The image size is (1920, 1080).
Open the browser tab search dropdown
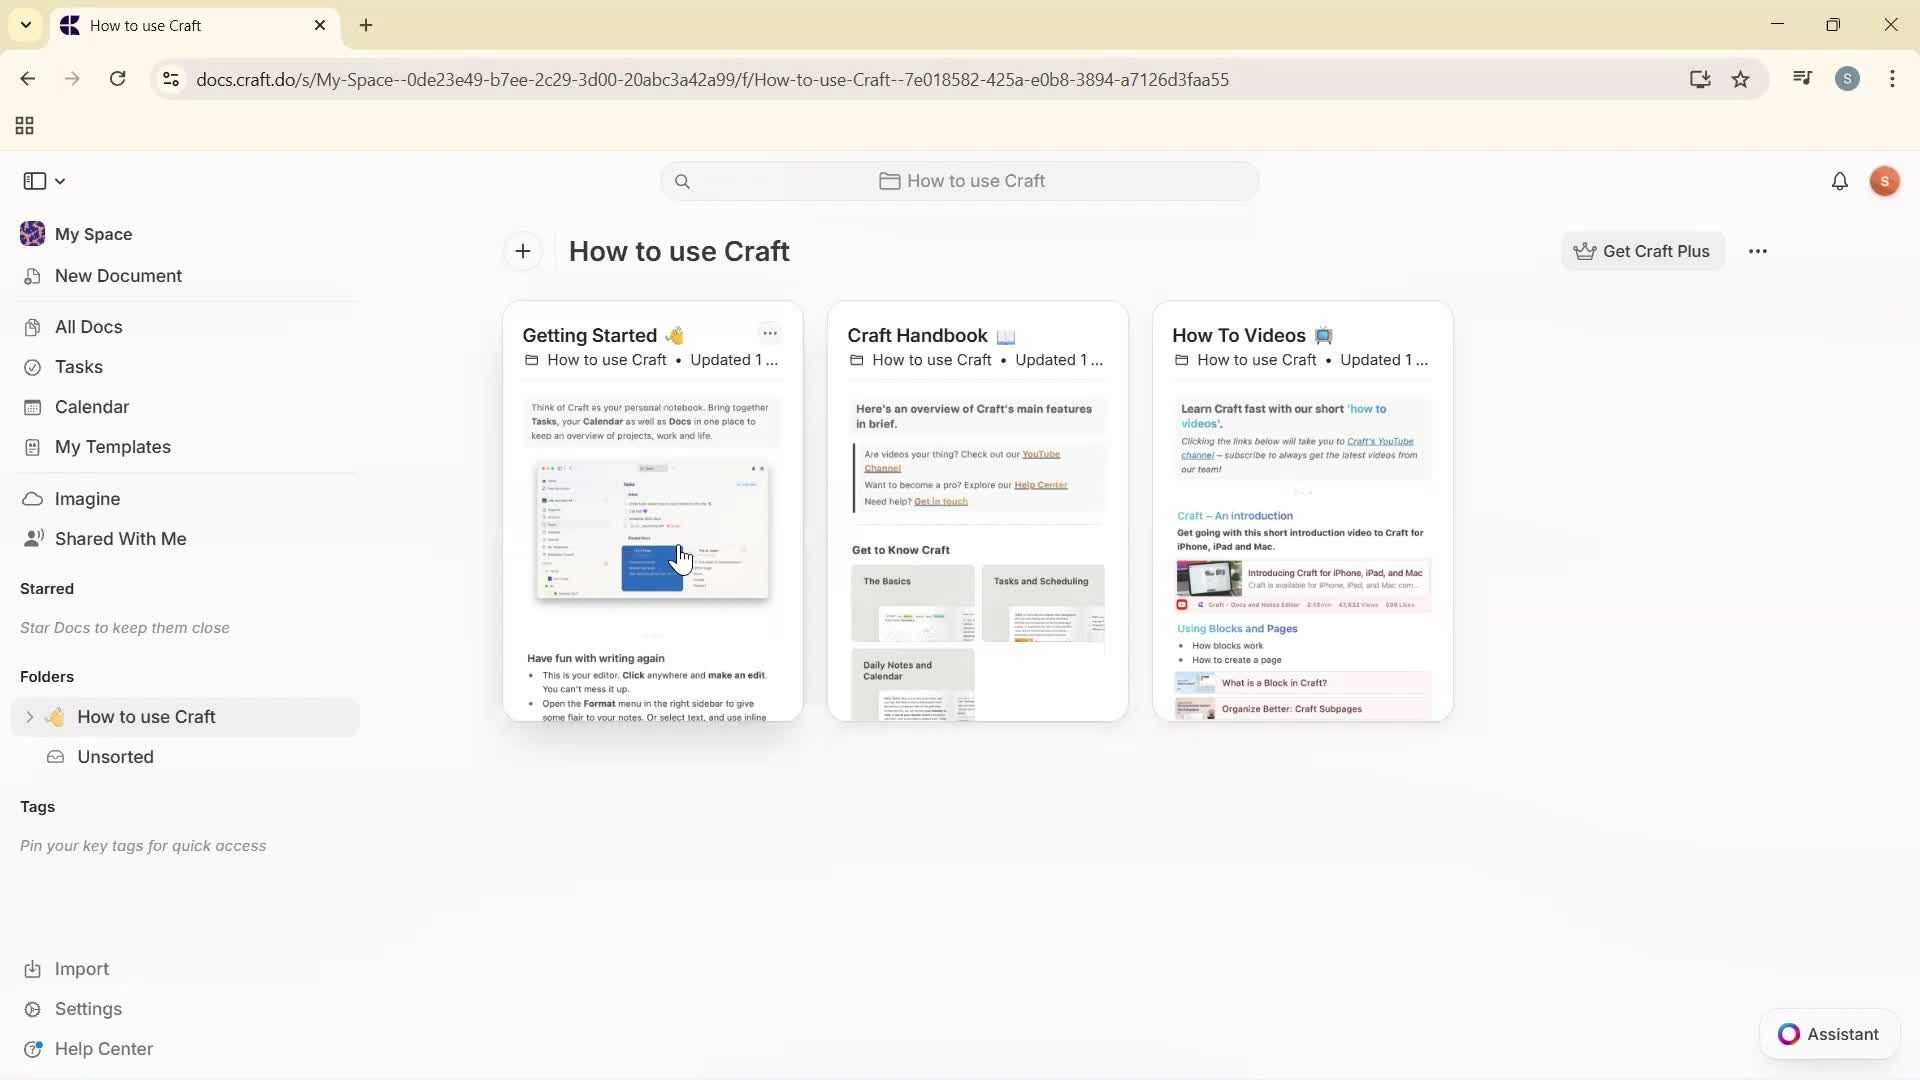26,25
